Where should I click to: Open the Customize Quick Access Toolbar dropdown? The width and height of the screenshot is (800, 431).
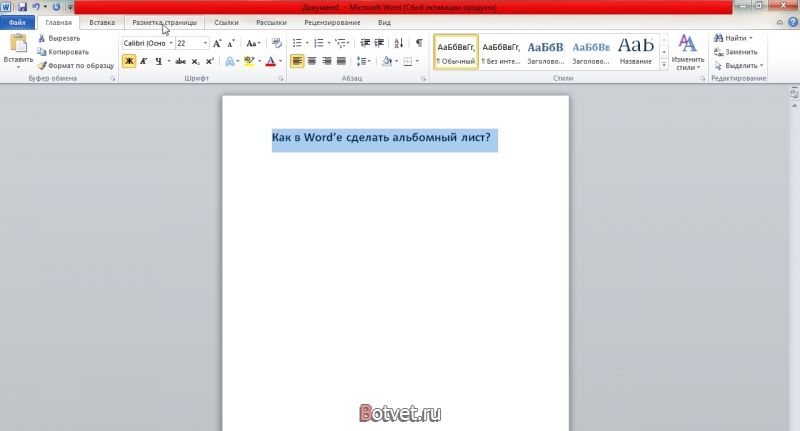point(70,8)
